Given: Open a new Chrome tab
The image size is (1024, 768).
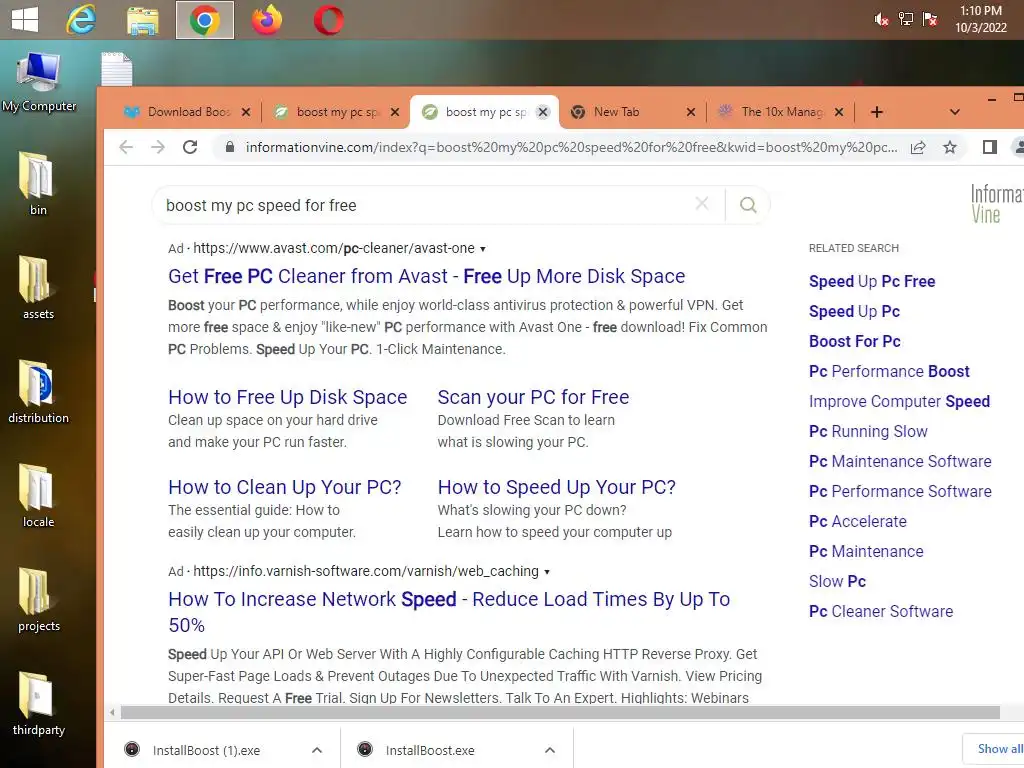Looking at the screenshot, I should tap(877, 112).
